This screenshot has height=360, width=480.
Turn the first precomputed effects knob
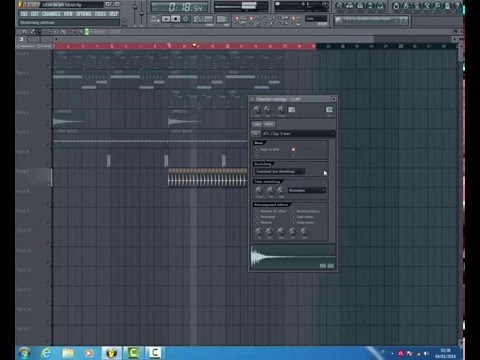259,232
